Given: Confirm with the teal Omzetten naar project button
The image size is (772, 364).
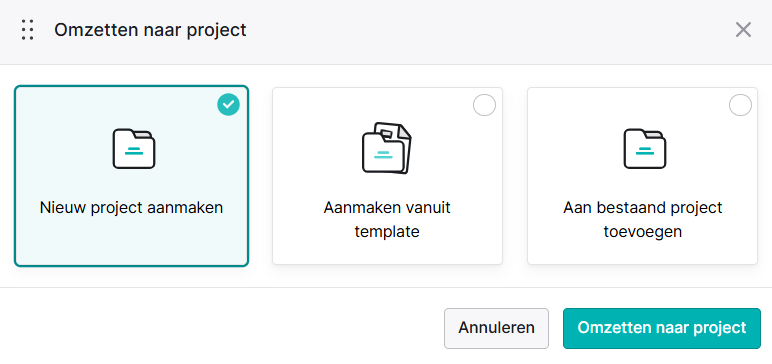Looking at the screenshot, I should pyautogui.click(x=662, y=328).
